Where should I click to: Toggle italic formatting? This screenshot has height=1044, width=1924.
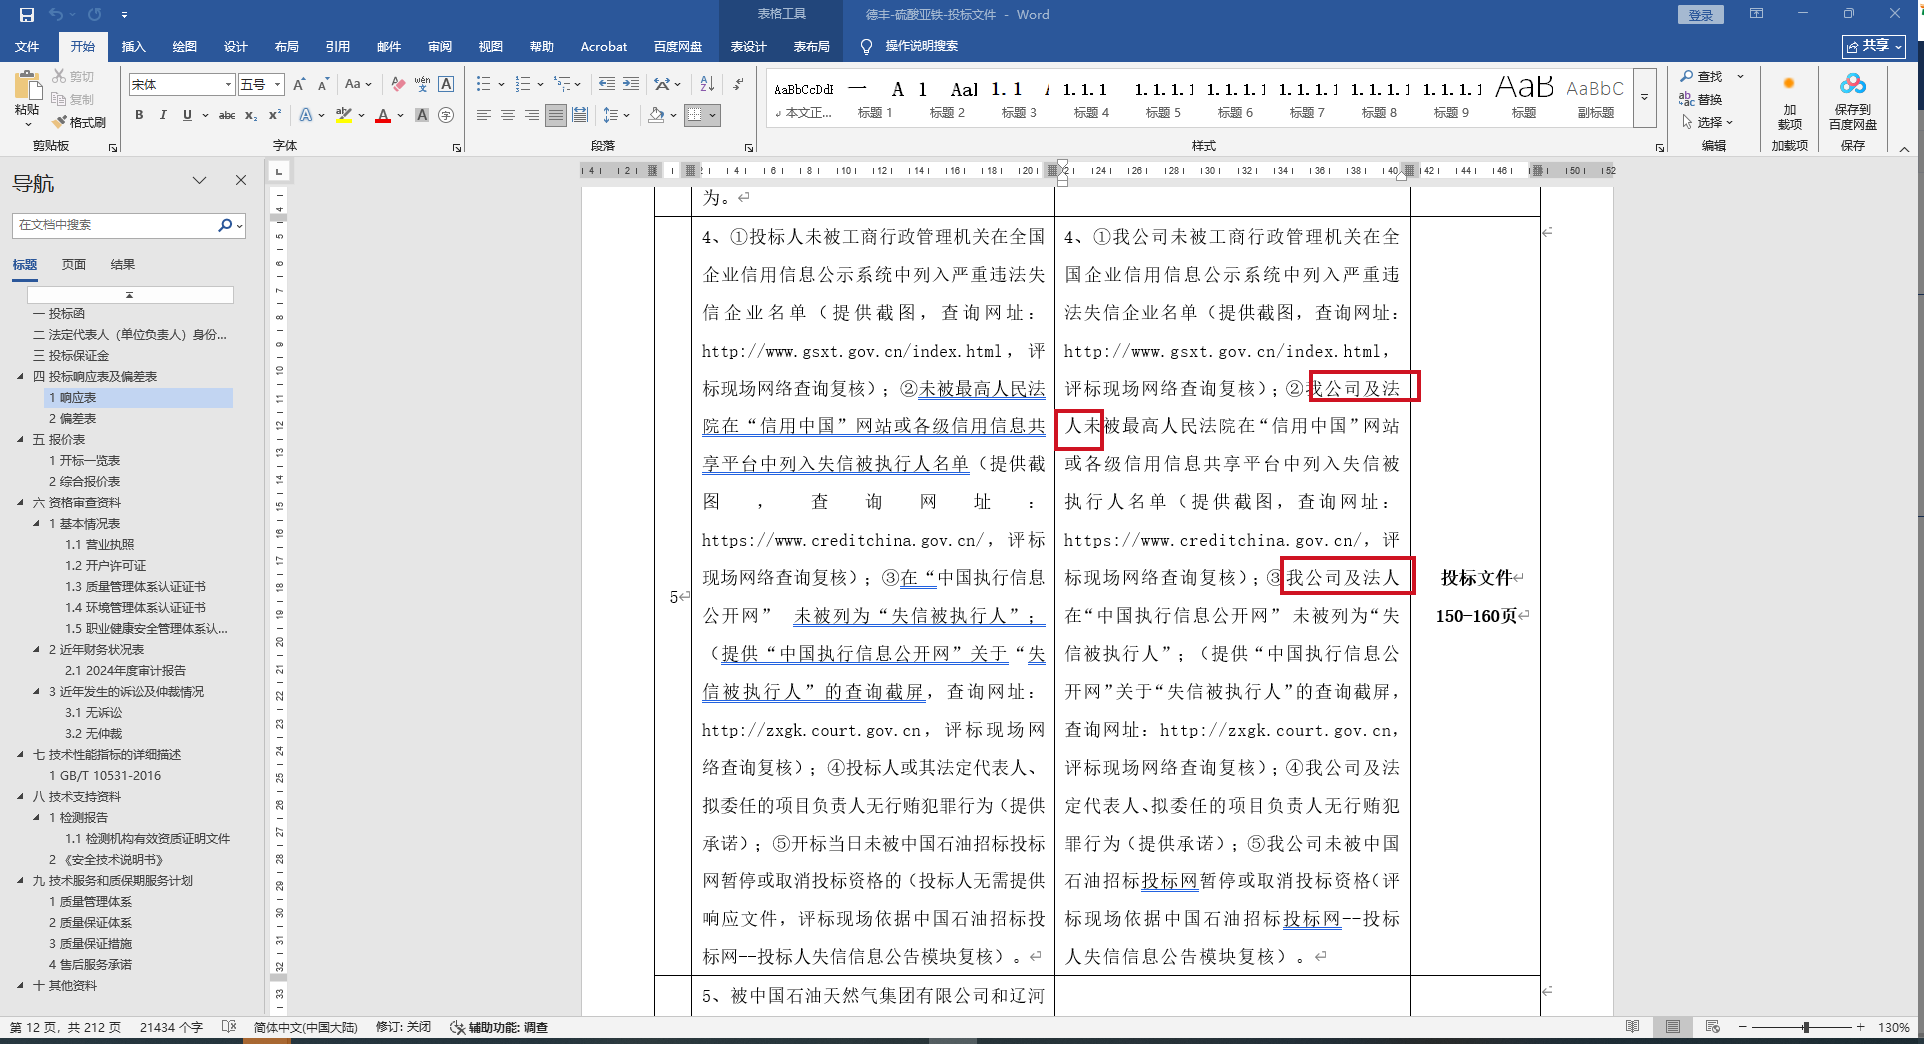coord(163,116)
